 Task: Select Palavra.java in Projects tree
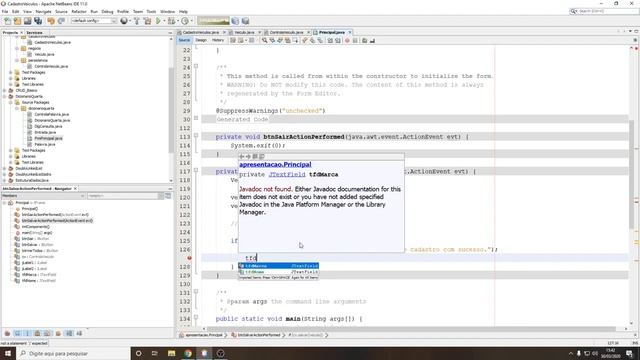tap(44, 144)
